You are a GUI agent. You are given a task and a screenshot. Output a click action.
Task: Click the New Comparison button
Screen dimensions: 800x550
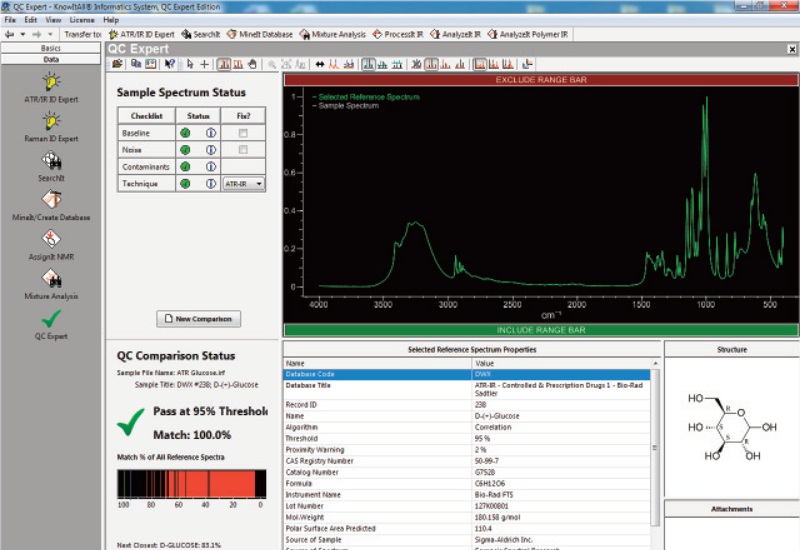click(x=198, y=319)
